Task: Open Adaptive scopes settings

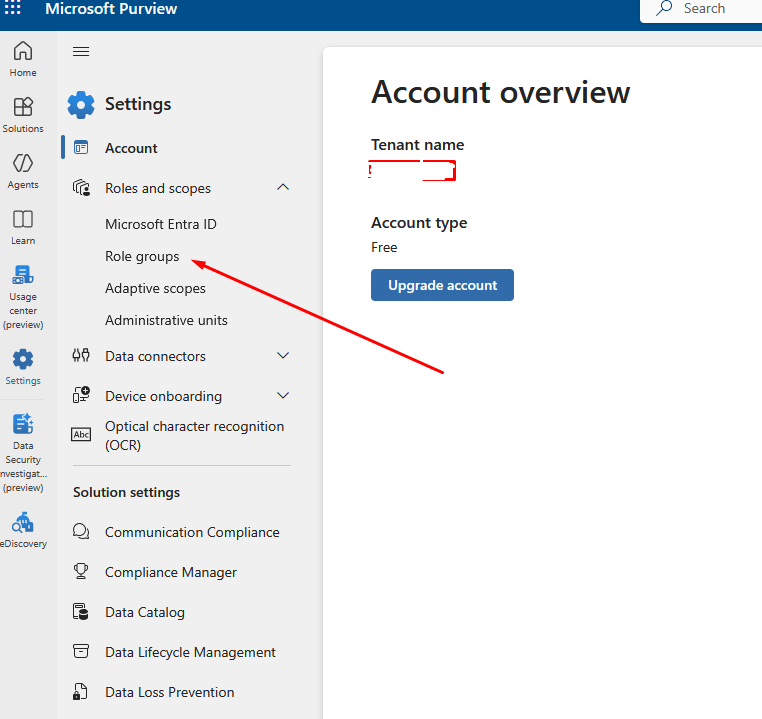Action: coord(156,289)
